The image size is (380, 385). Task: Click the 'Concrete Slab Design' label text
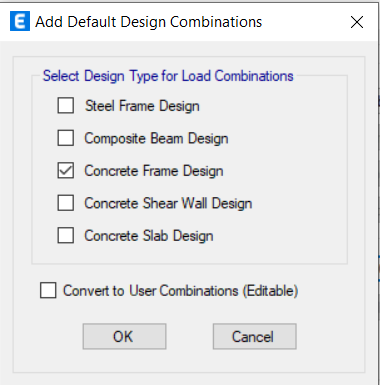click(149, 236)
